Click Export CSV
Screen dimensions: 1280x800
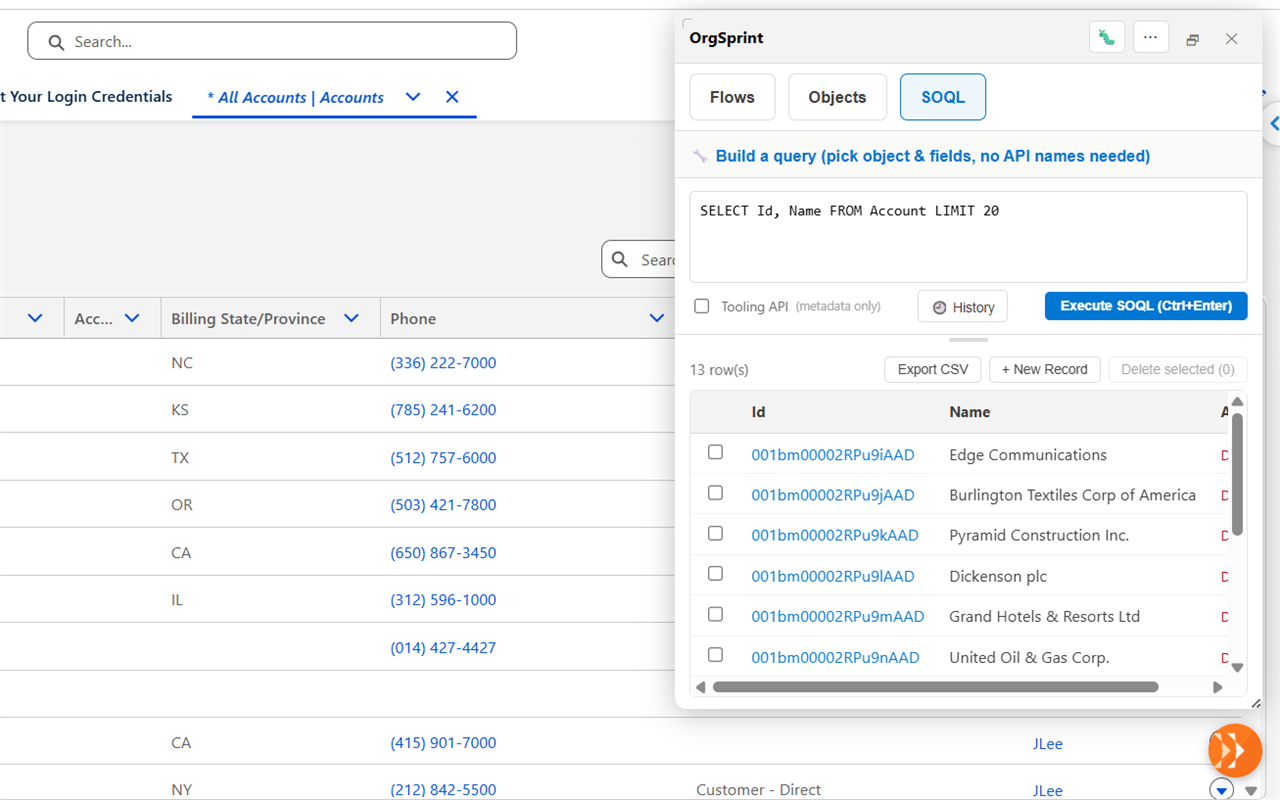933,369
